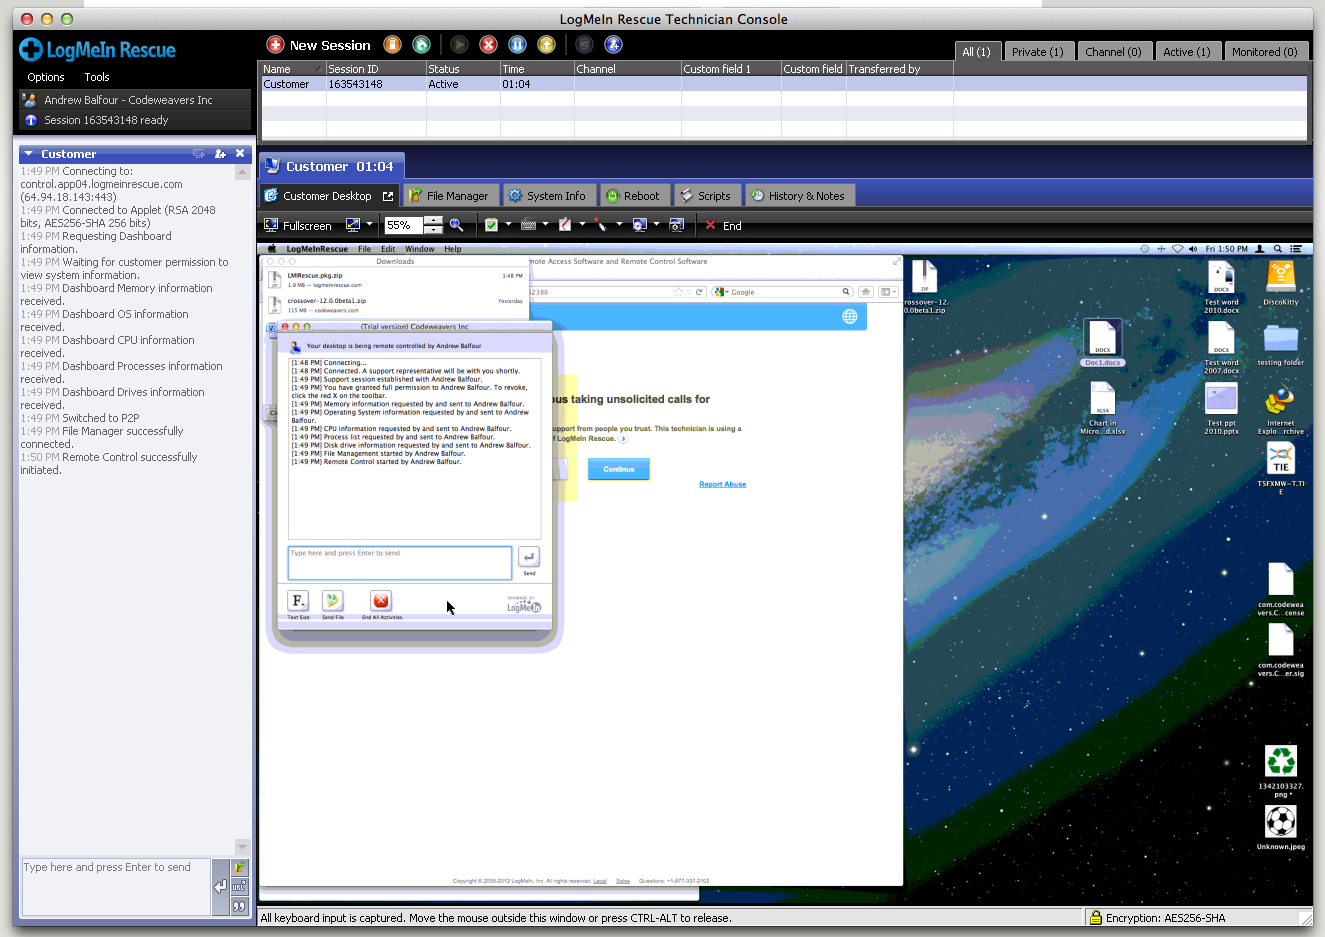
Task: Click the screen recording icon
Action: (x=640, y=225)
